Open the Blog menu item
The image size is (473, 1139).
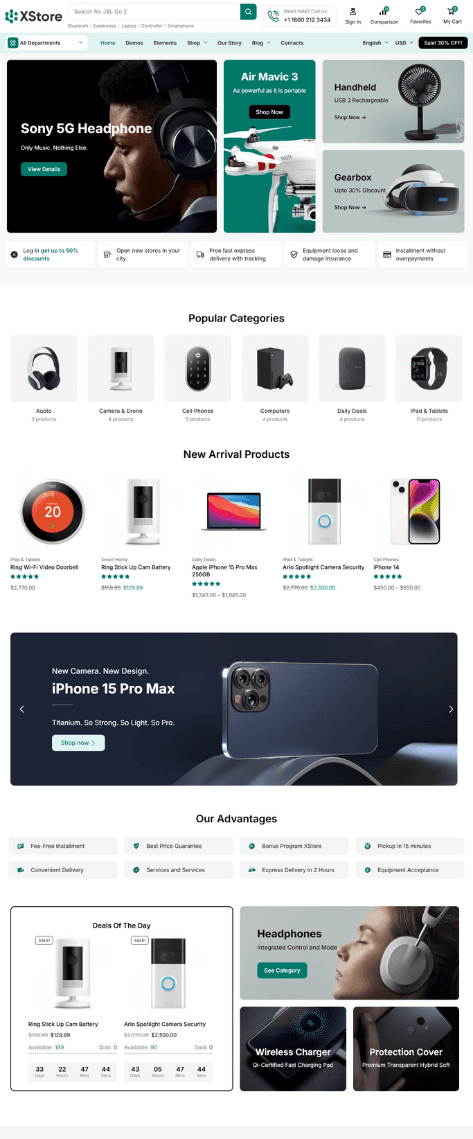[261, 43]
